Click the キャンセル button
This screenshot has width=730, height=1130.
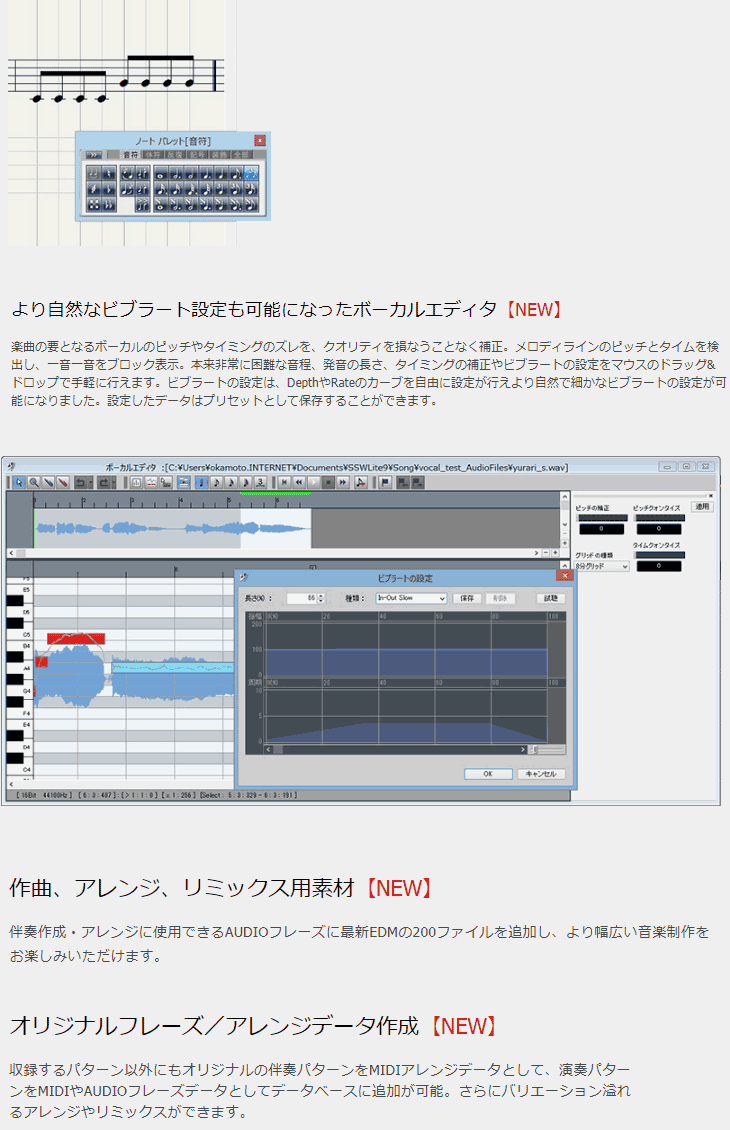click(x=541, y=773)
